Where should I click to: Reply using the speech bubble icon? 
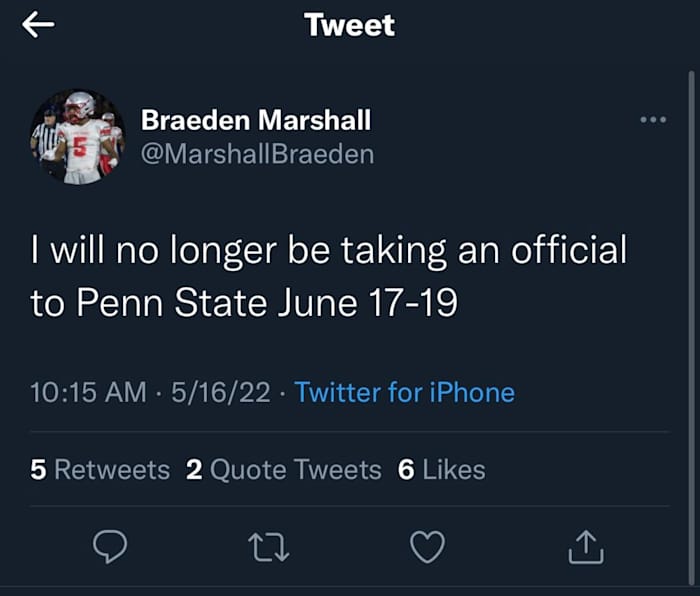point(109,545)
